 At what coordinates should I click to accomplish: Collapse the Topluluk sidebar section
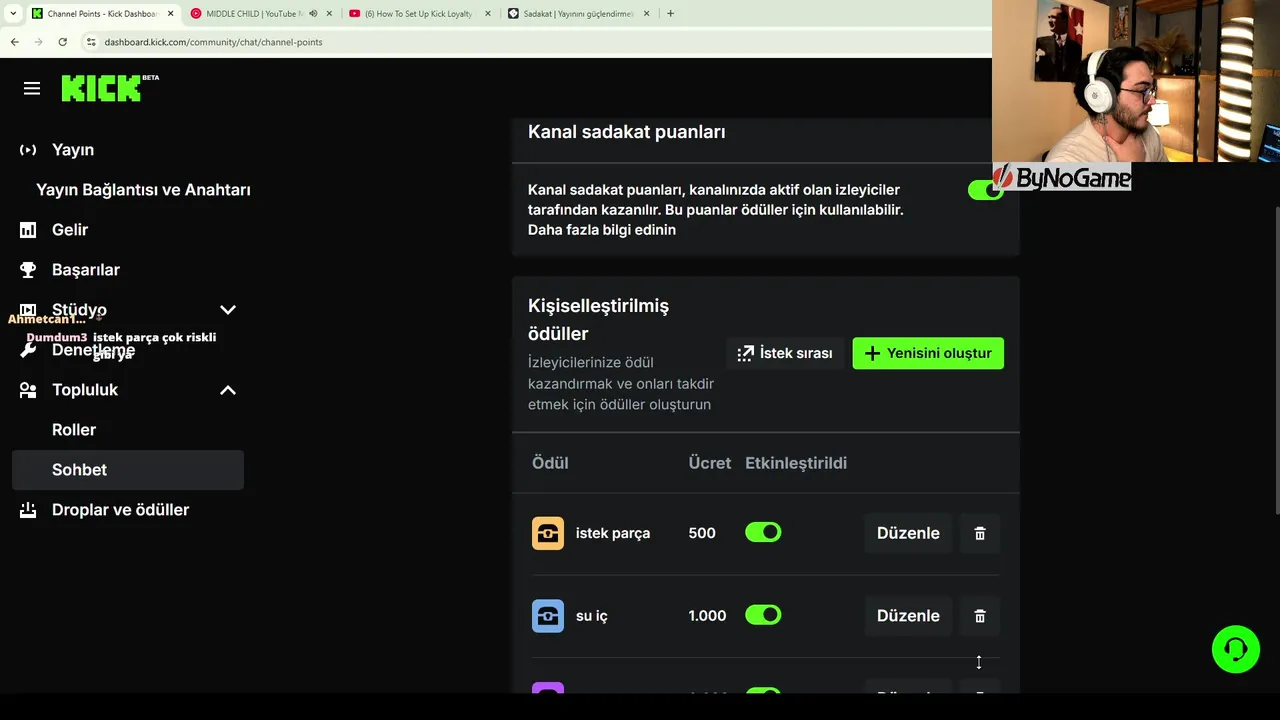(x=228, y=390)
